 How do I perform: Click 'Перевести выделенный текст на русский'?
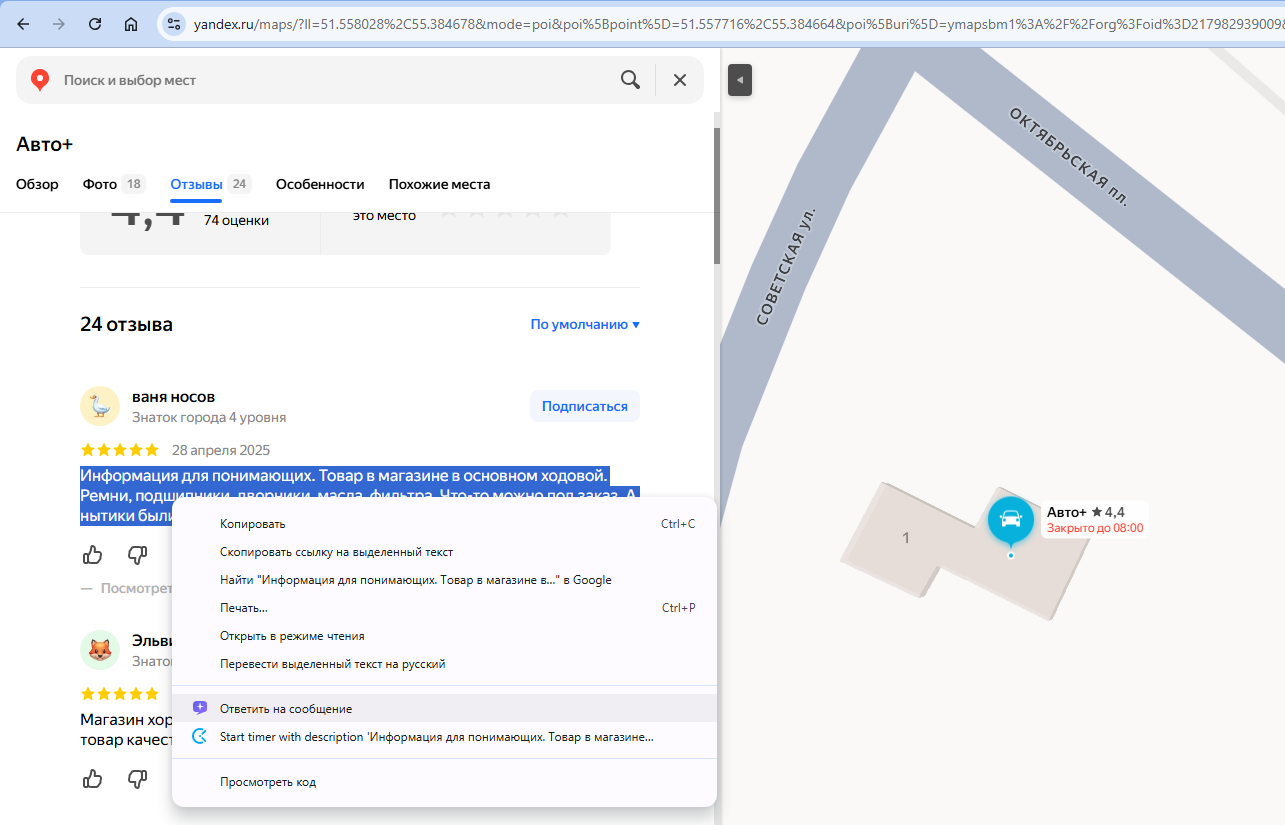[444, 664]
